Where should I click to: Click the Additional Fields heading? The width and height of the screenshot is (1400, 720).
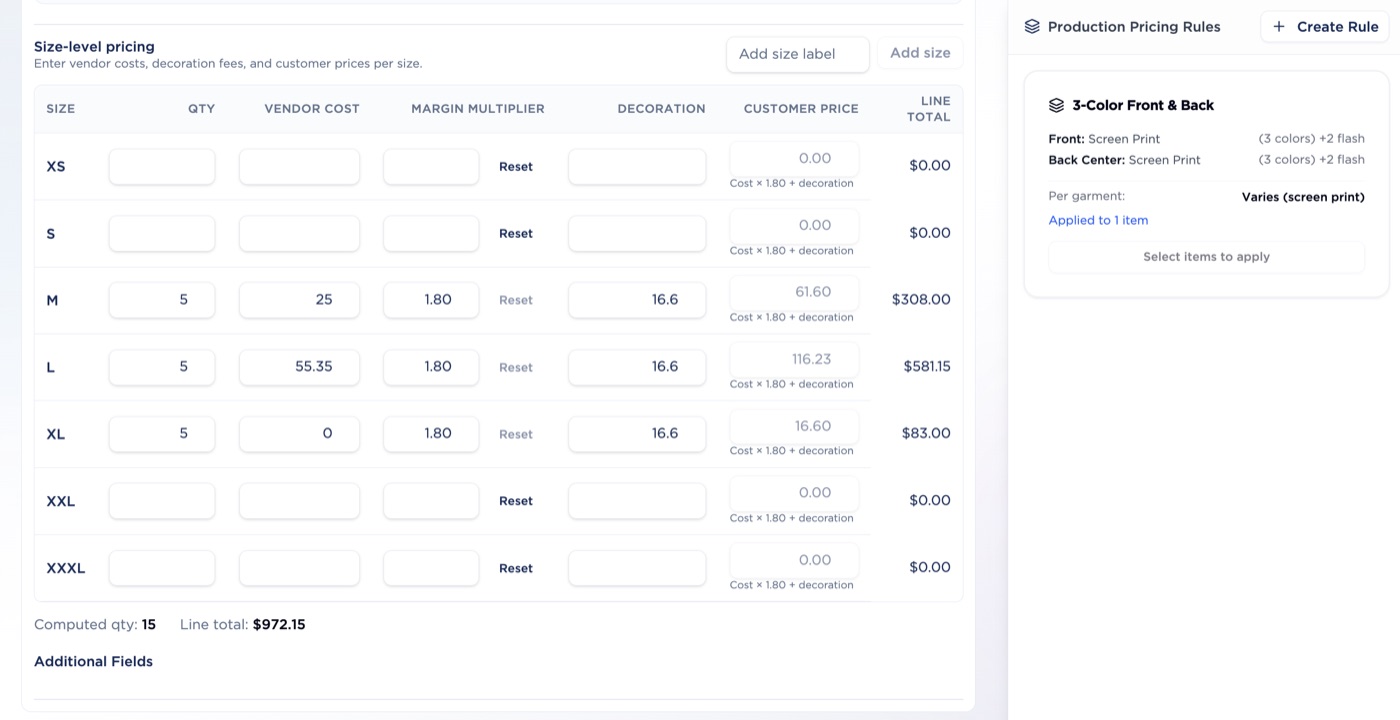[93, 661]
